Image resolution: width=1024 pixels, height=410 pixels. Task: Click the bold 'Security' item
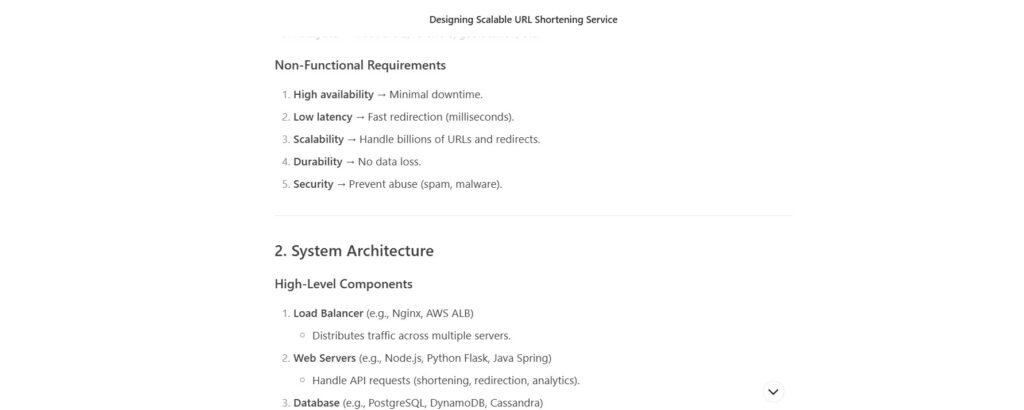[313, 184]
